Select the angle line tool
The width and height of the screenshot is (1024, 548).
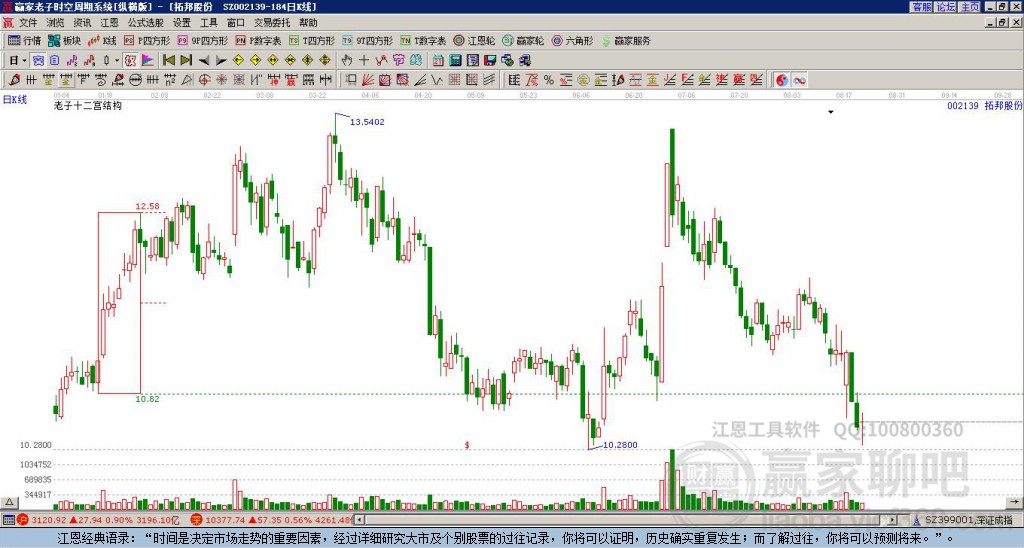[x=421, y=80]
